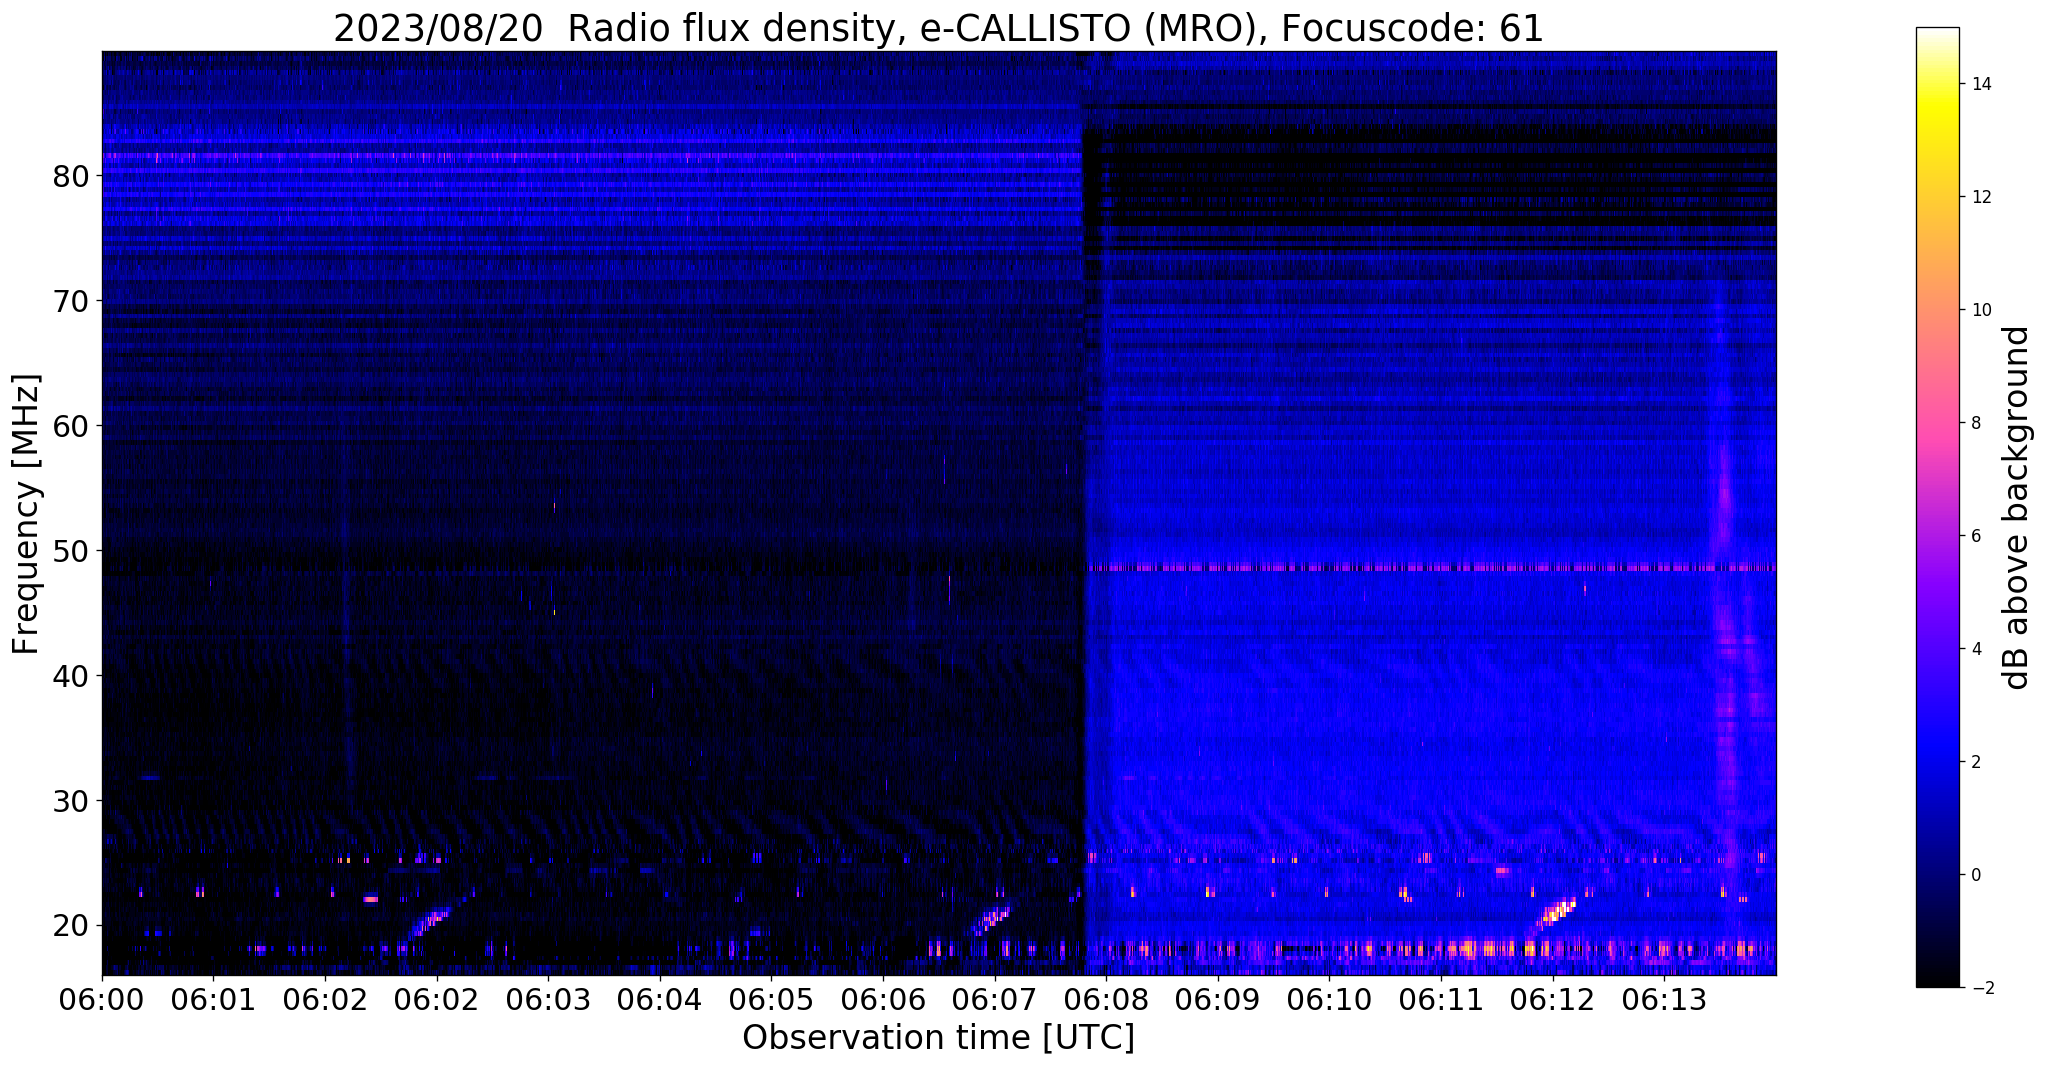Click the 06:07 time tick label
This screenshot has width=2047, height=1067.
pos(994,1000)
